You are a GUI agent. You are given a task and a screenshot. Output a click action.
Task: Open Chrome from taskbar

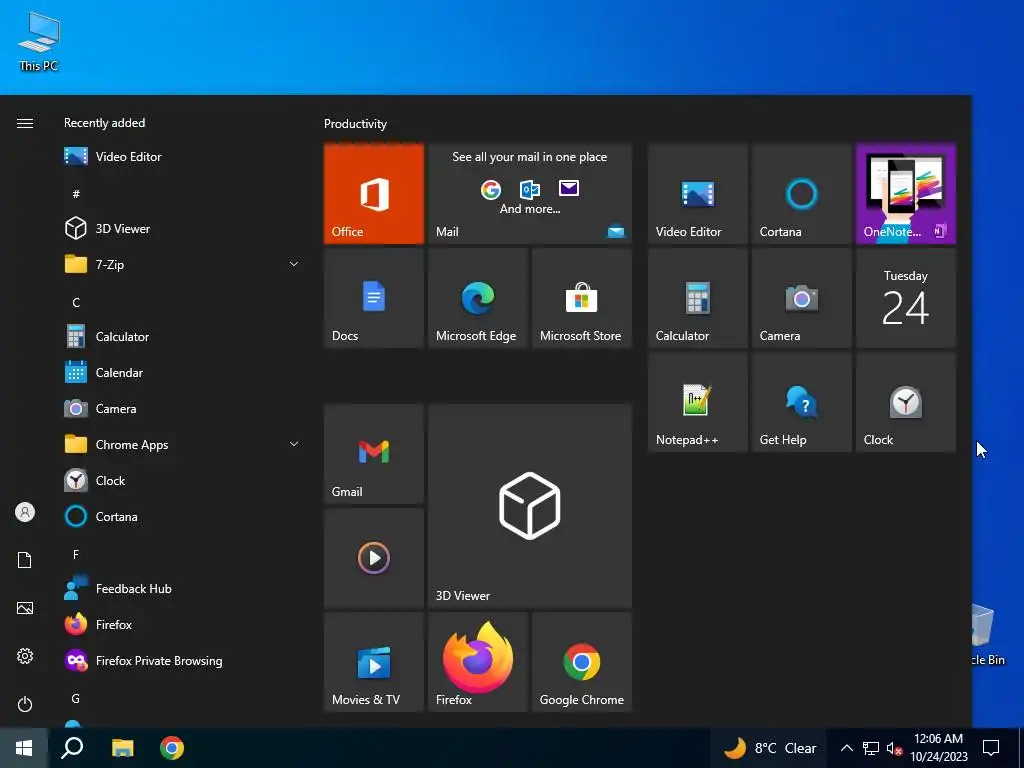click(x=172, y=748)
